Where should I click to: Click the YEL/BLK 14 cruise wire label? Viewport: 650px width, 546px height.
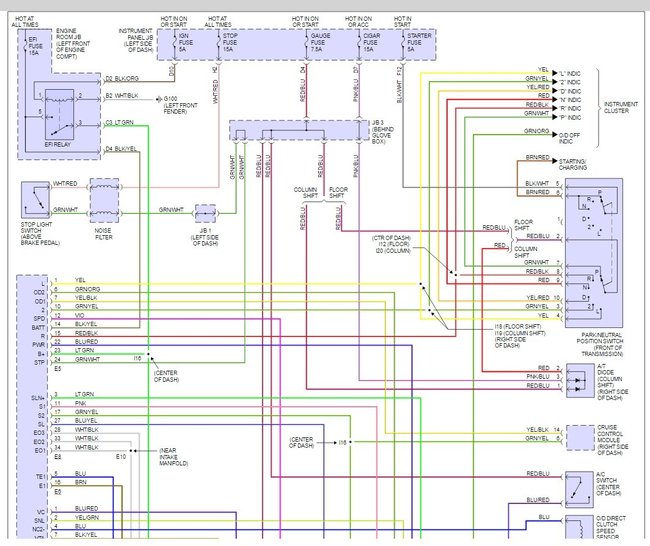pos(543,430)
